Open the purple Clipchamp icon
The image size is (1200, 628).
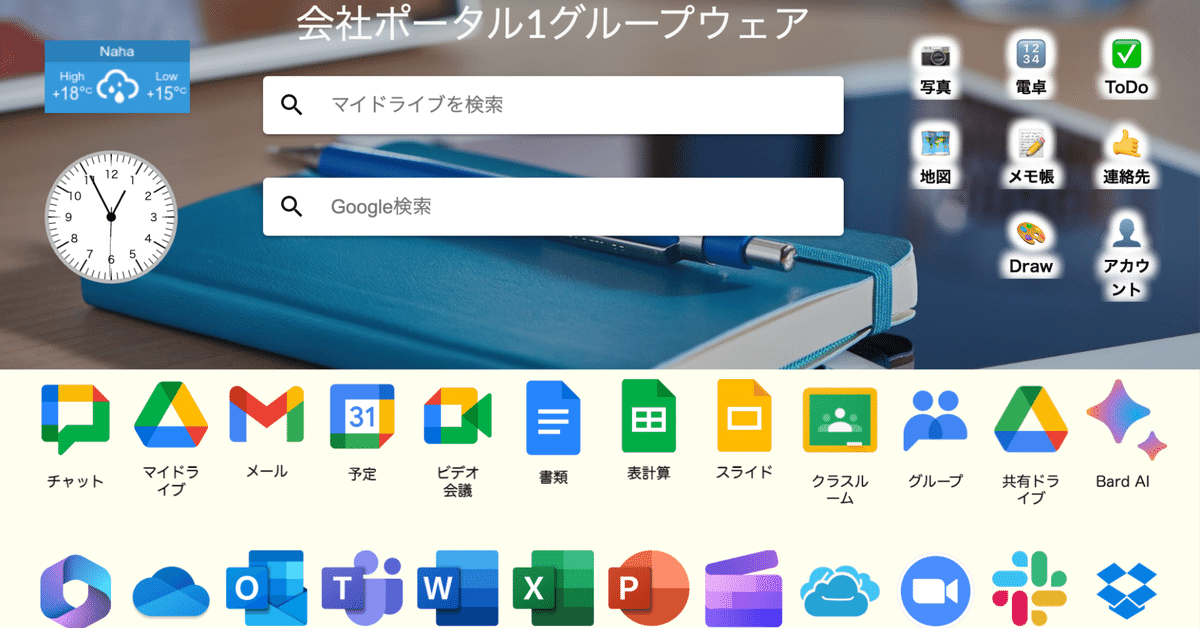[742, 590]
